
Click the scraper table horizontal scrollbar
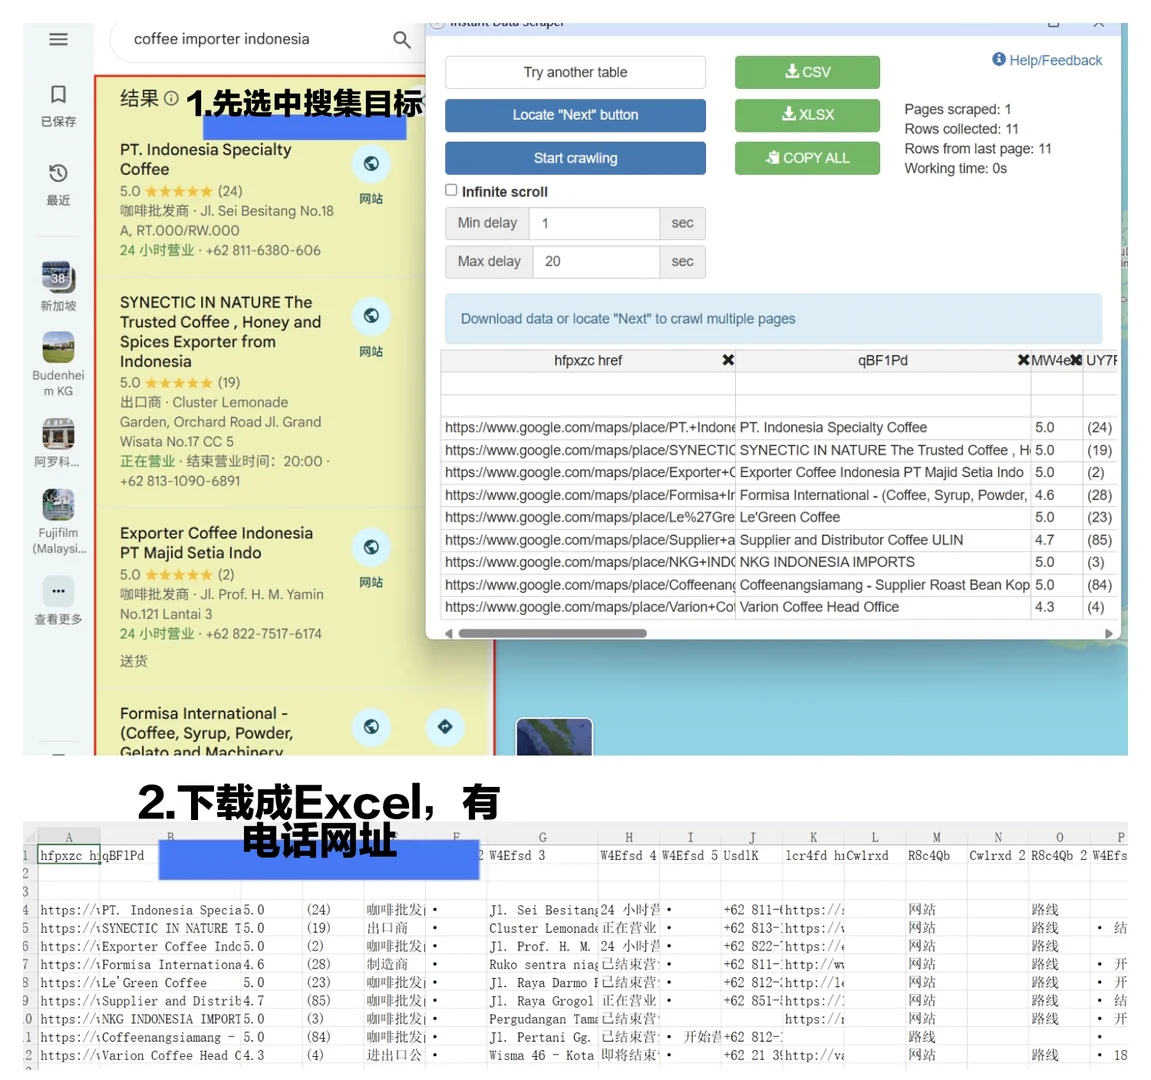552,633
